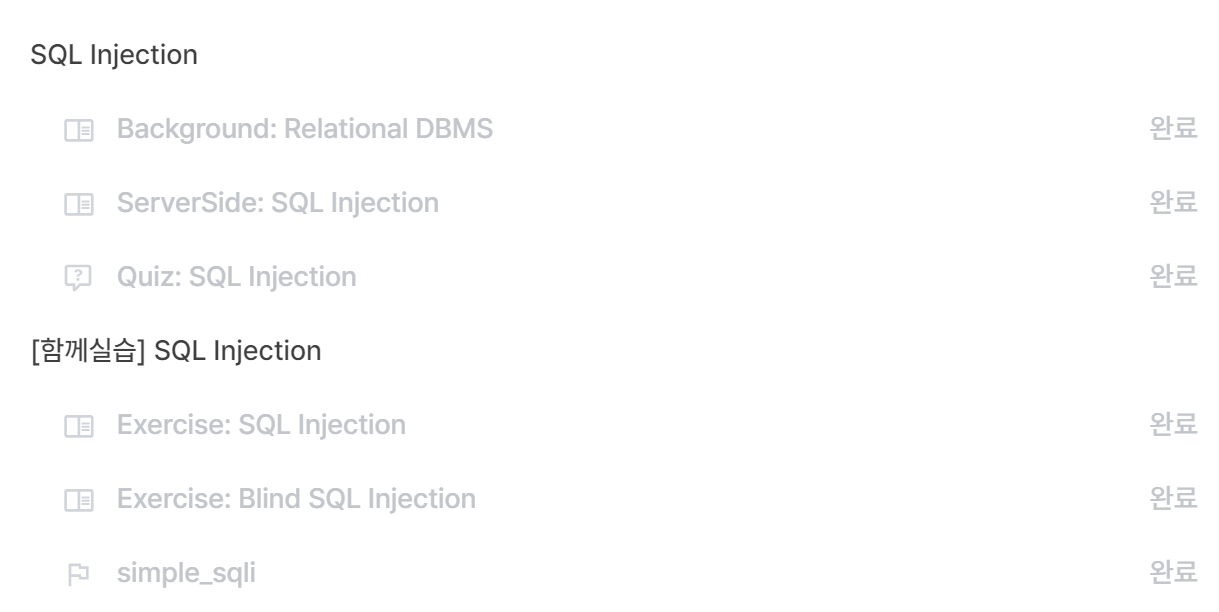Viewport: 1219px width, 612px height.
Task: Click the flag icon beside simple_sqli
Action: [76, 573]
